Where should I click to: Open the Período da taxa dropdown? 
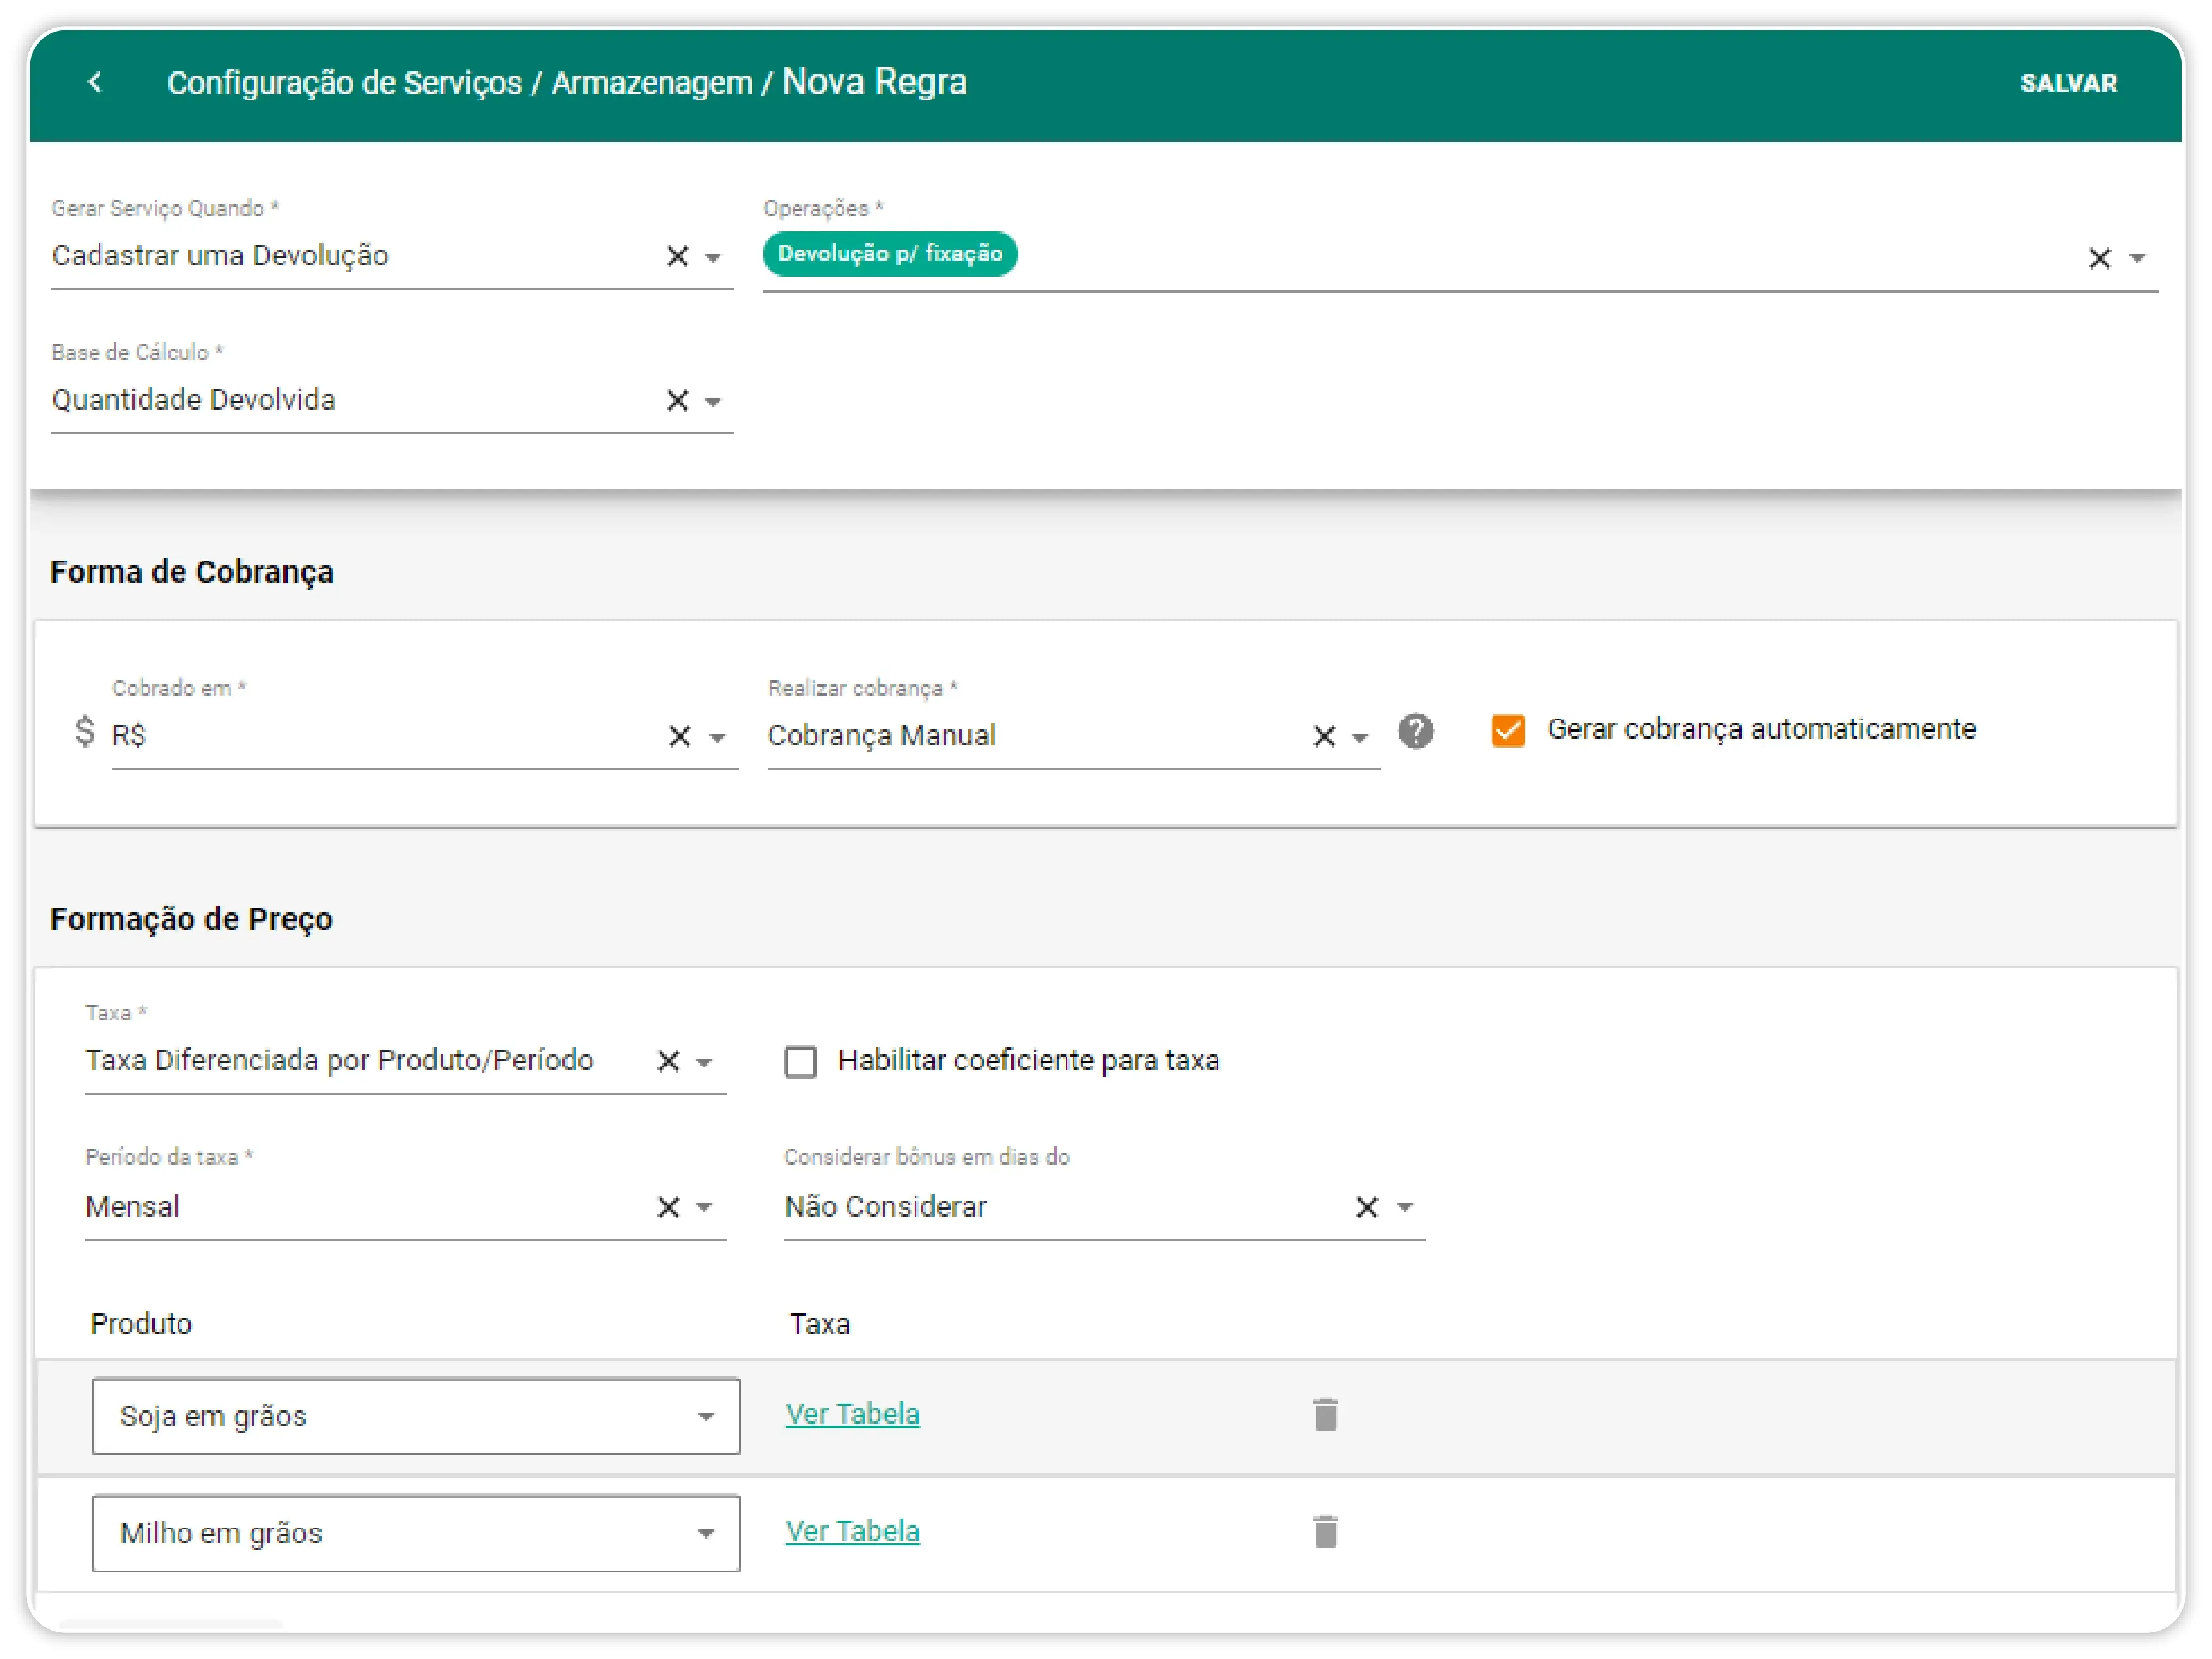click(x=703, y=1208)
